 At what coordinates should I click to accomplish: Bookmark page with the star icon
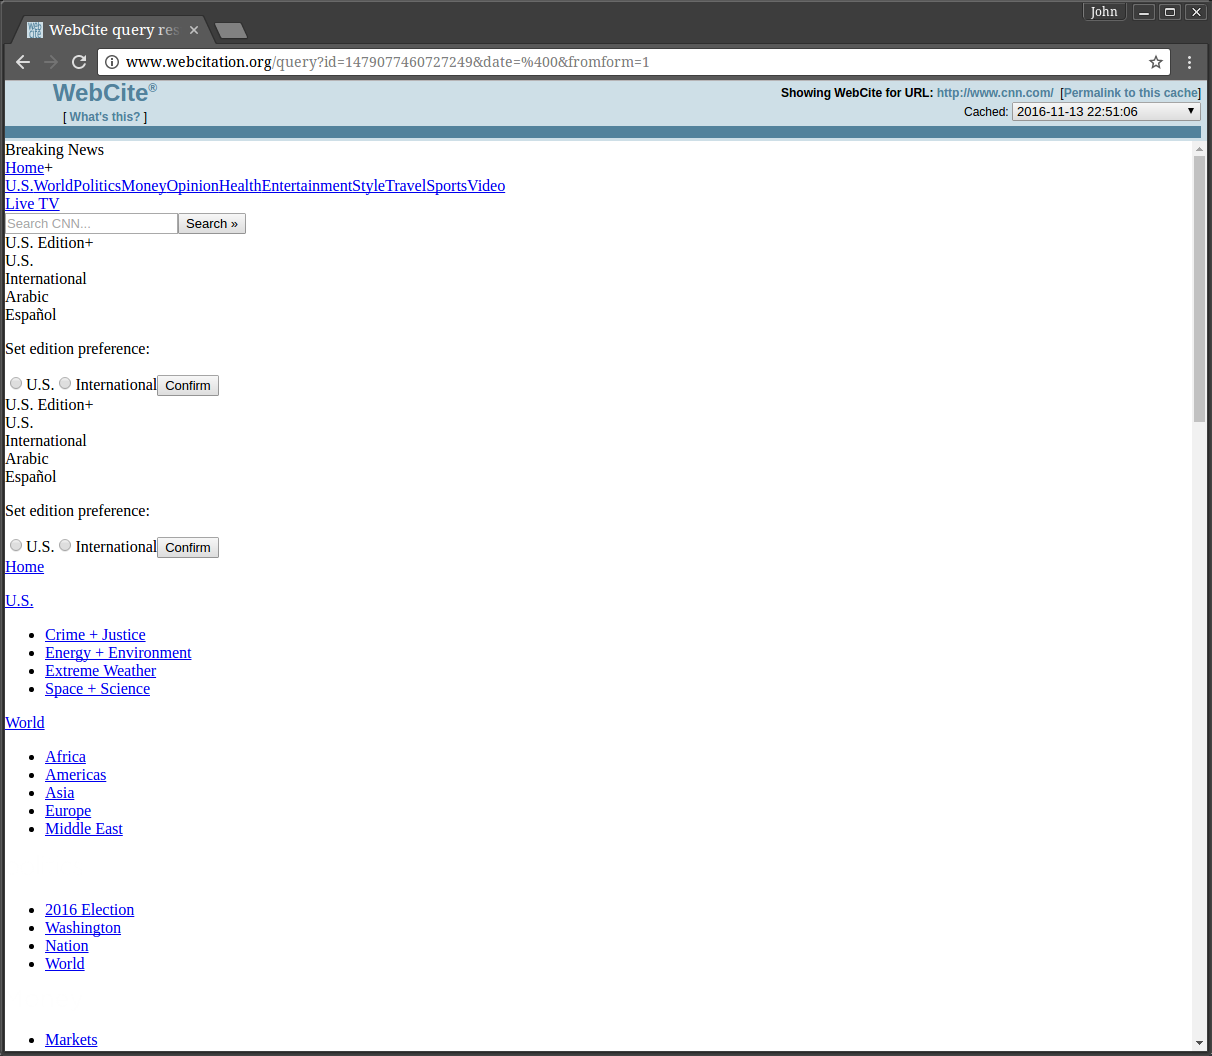tap(1156, 62)
